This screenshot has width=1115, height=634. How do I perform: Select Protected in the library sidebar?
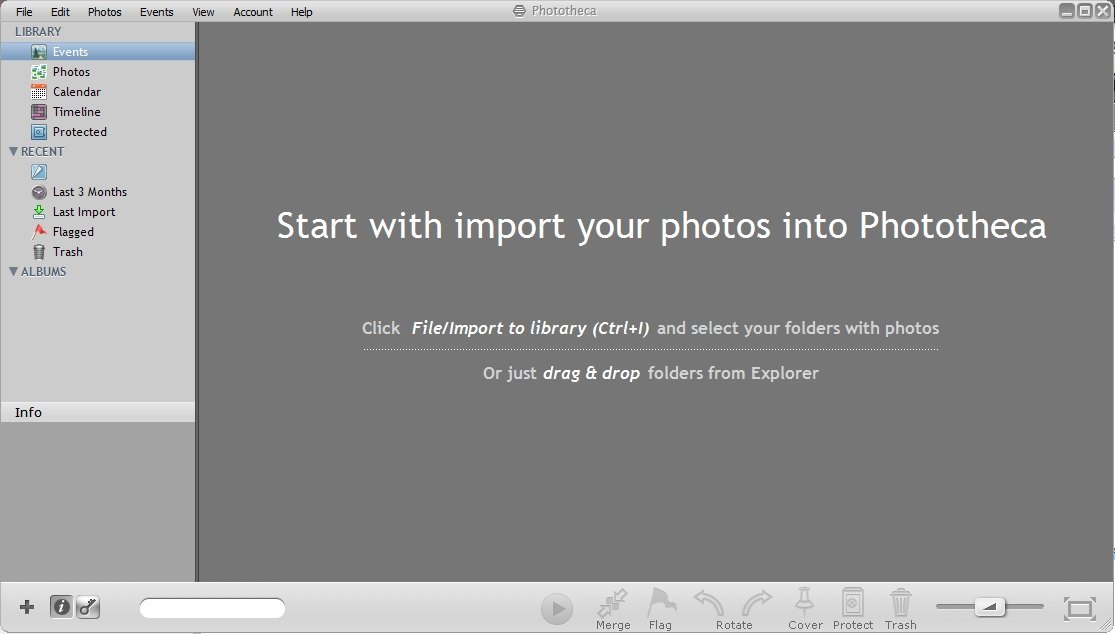click(80, 131)
